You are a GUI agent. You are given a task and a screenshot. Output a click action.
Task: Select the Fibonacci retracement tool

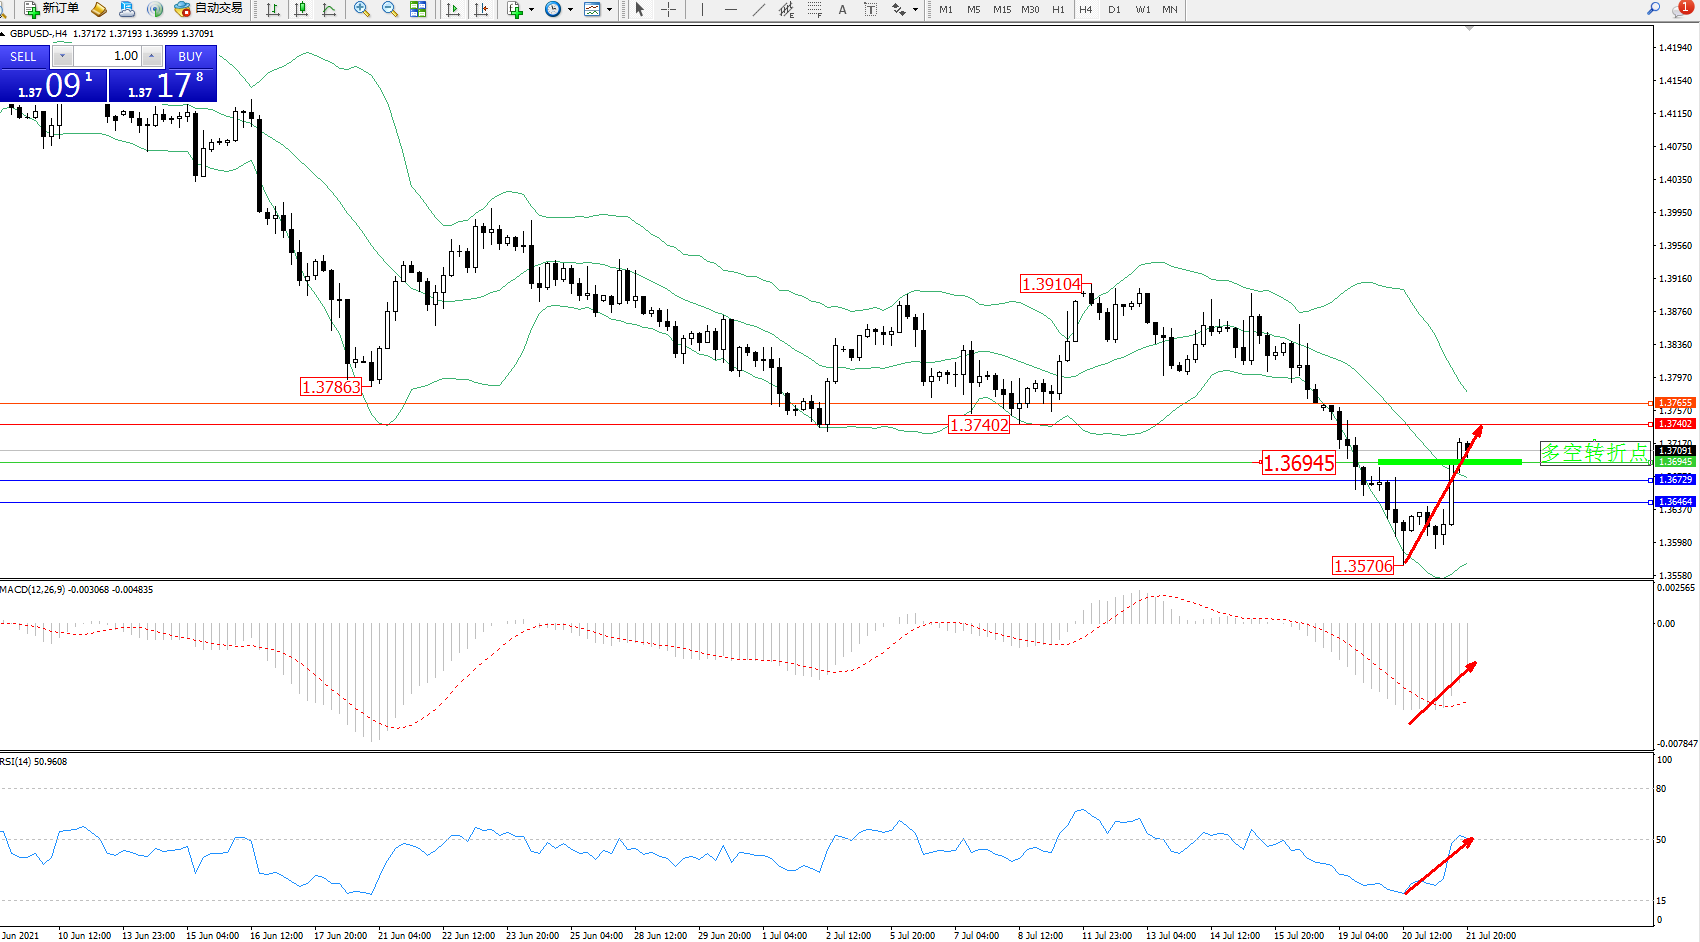pyautogui.click(x=815, y=9)
